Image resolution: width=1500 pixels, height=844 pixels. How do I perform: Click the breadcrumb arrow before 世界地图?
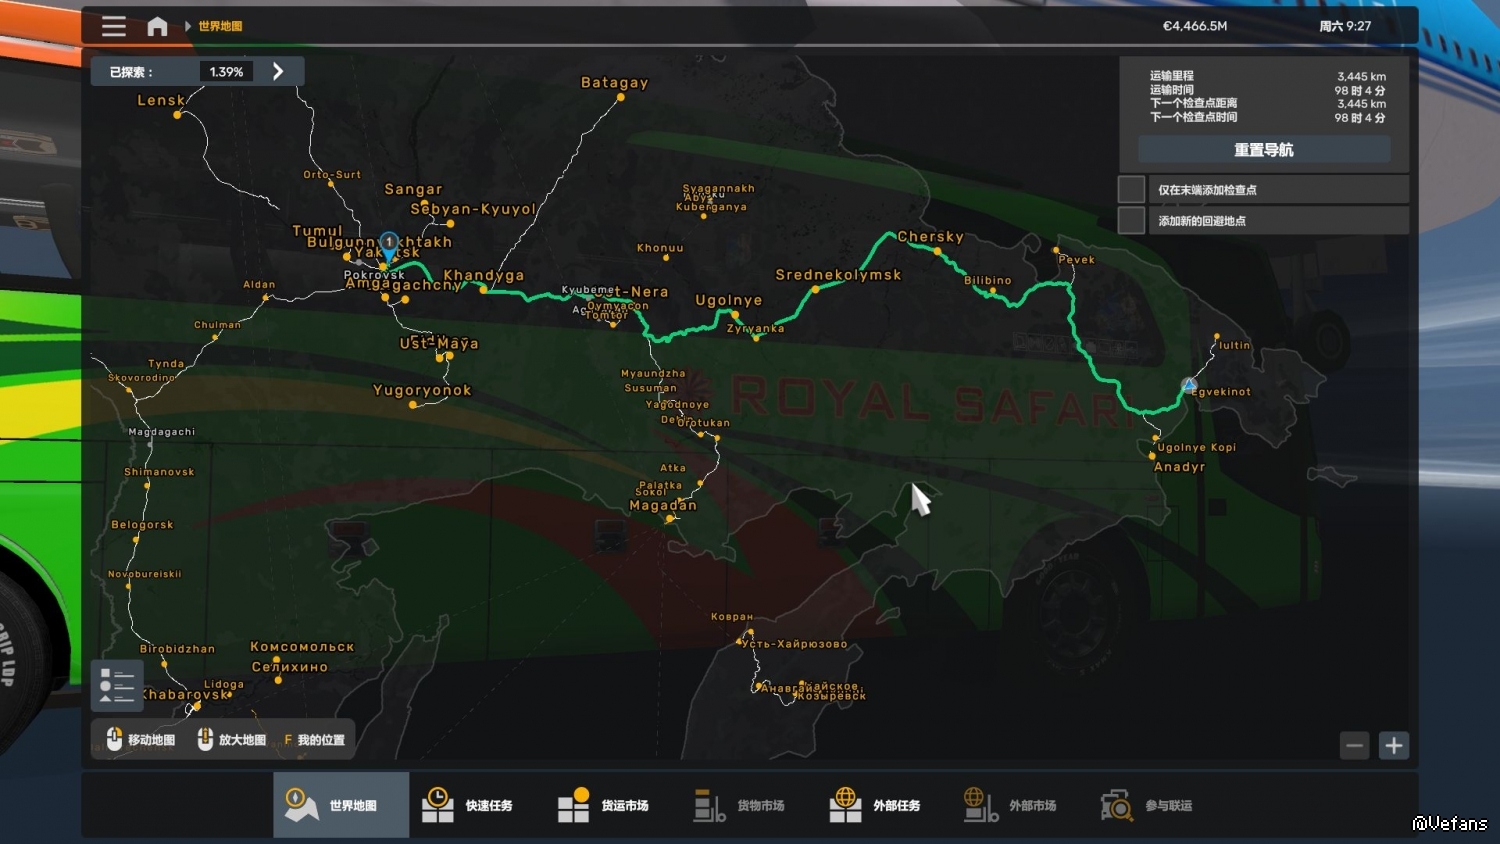(187, 26)
